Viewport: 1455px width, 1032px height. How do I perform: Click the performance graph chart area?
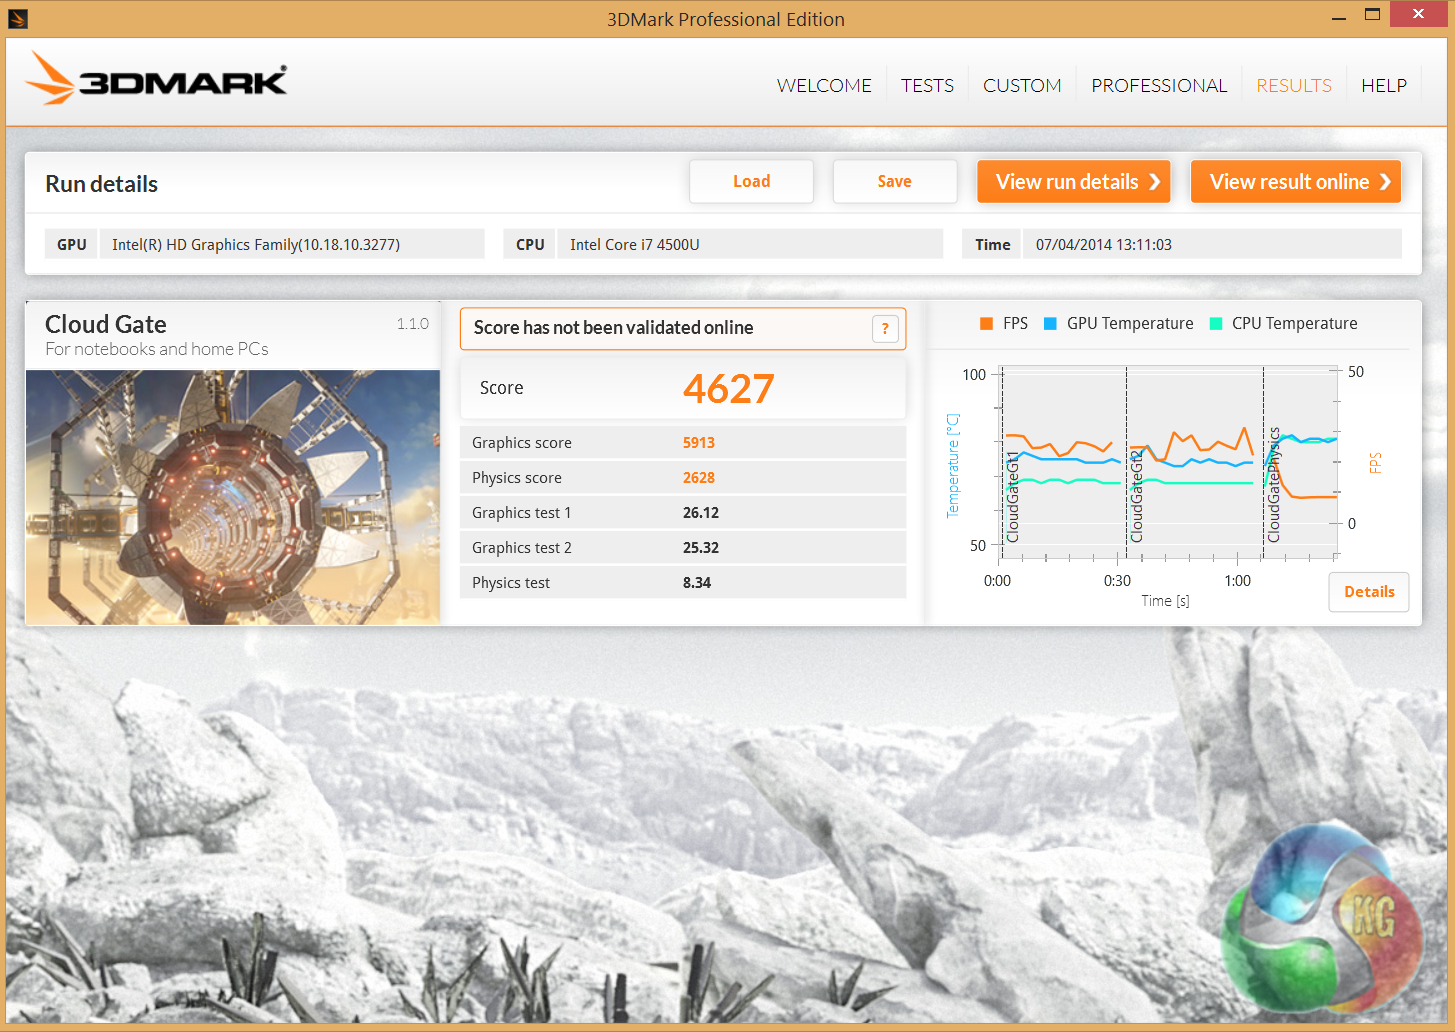pos(1169,461)
